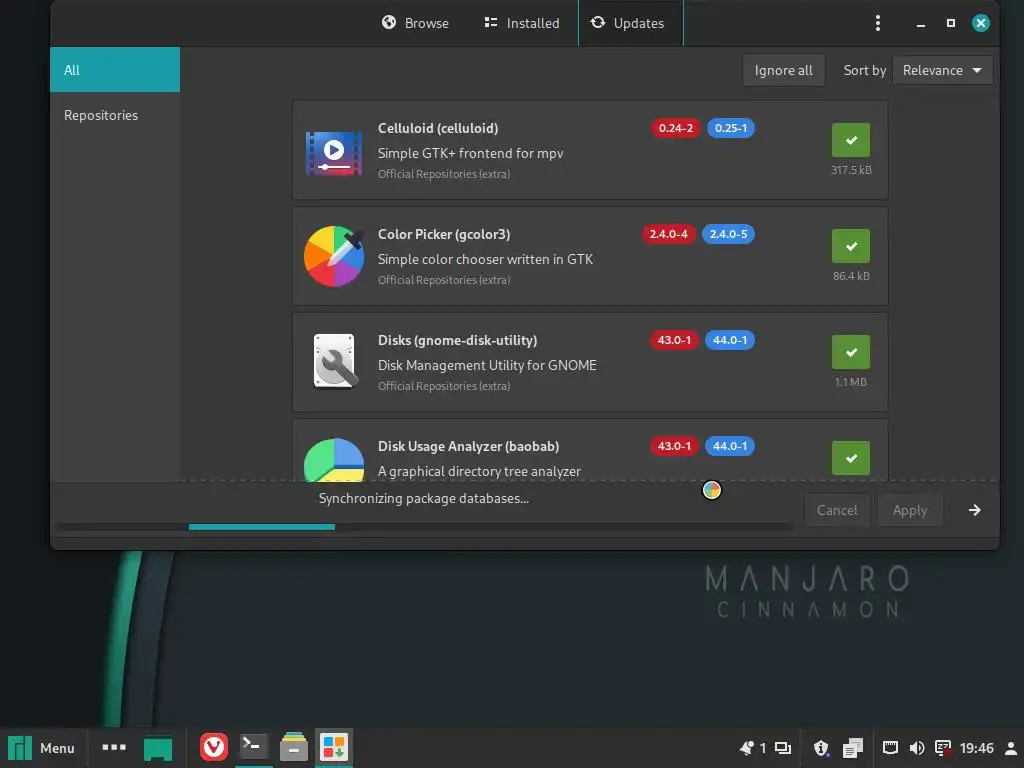Click the Cancel button
Screen dimensions: 1024x768
tap(837, 510)
